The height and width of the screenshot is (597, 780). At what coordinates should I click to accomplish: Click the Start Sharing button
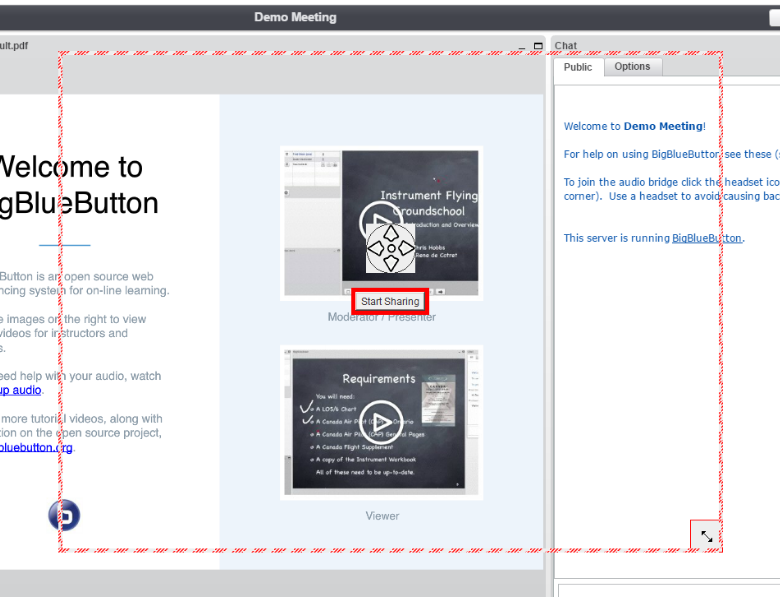click(390, 301)
